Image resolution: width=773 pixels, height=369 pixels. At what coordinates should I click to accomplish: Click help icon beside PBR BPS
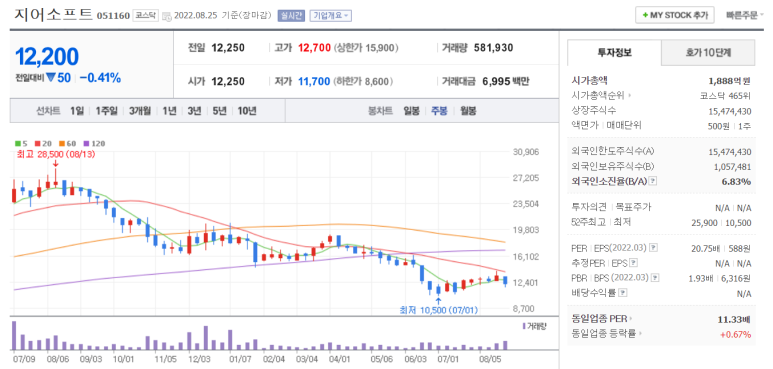coord(654,278)
